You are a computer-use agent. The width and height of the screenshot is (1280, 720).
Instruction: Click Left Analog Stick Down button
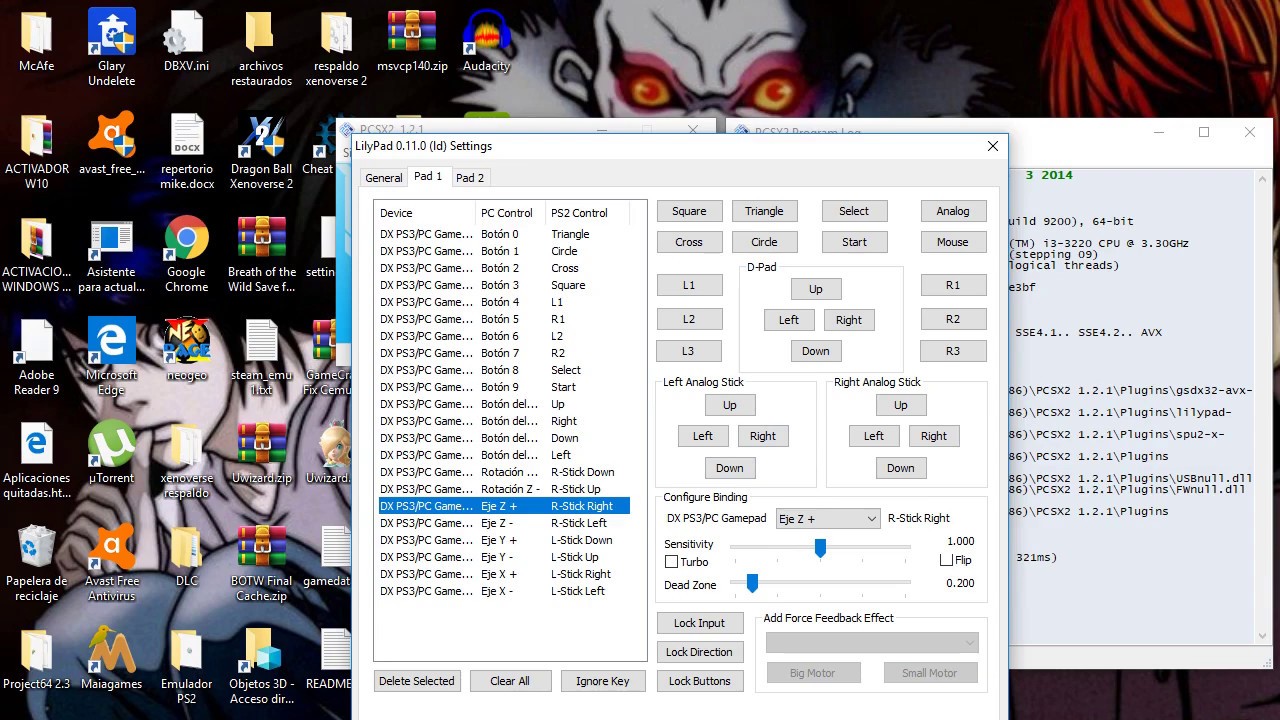point(730,468)
